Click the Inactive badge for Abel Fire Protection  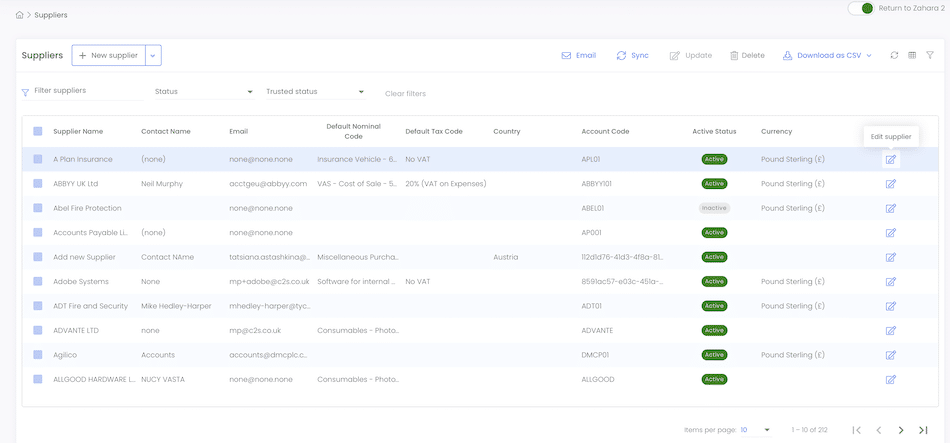coord(714,208)
